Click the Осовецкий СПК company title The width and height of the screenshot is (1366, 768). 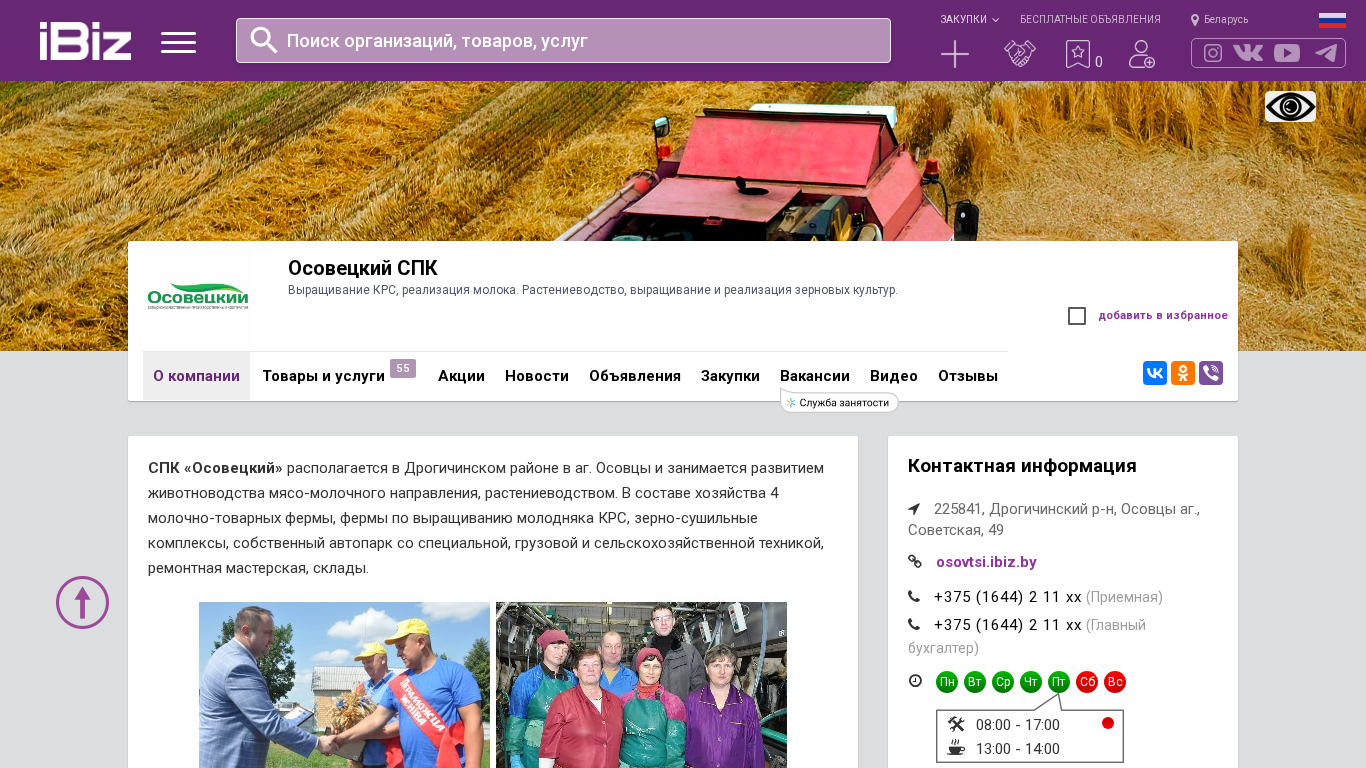pyautogui.click(x=363, y=268)
